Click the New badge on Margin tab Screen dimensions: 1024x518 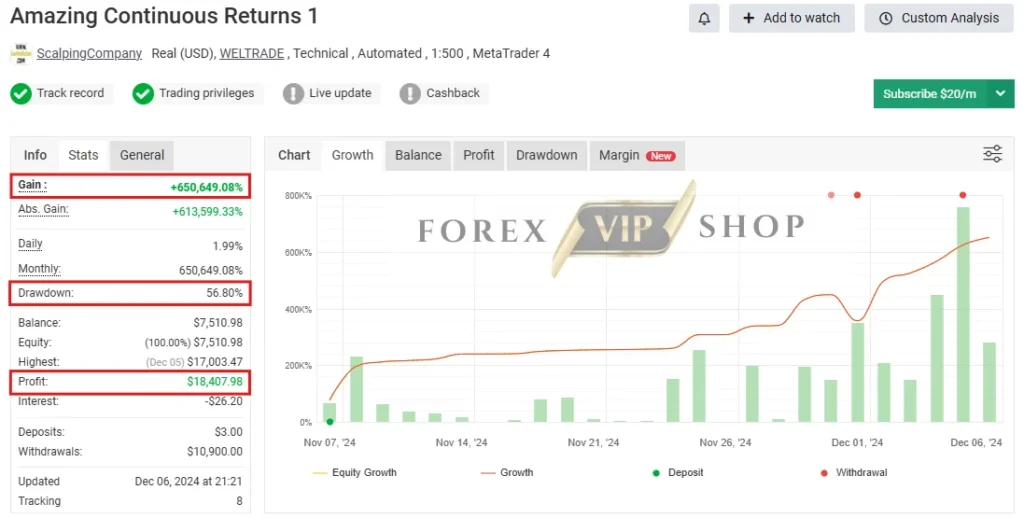661,156
